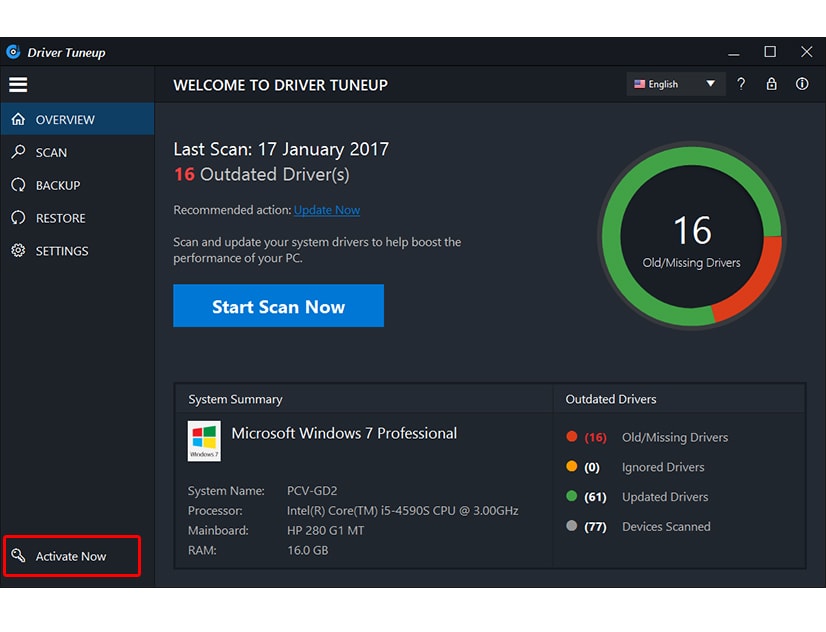Viewport: 826px width, 632px height.
Task: Click the Windows 7 logo thumbnail
Action: 204,441
